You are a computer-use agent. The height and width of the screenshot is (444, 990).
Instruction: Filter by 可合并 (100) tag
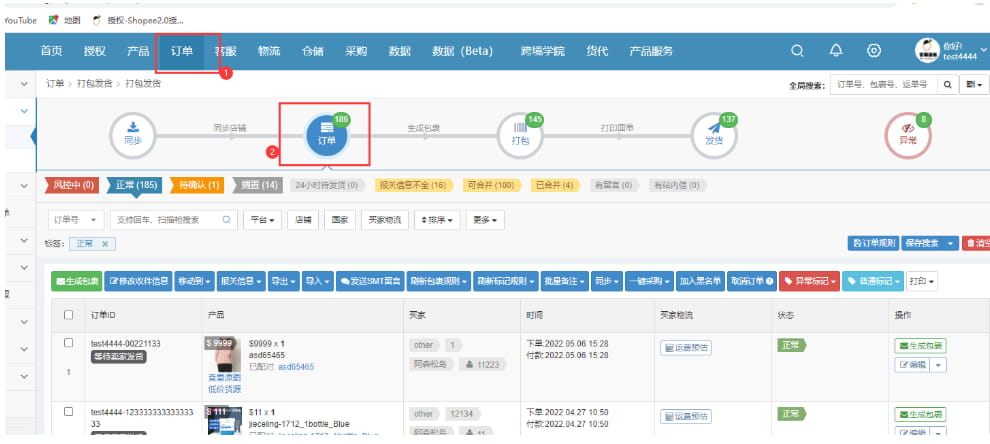point(491,185)
